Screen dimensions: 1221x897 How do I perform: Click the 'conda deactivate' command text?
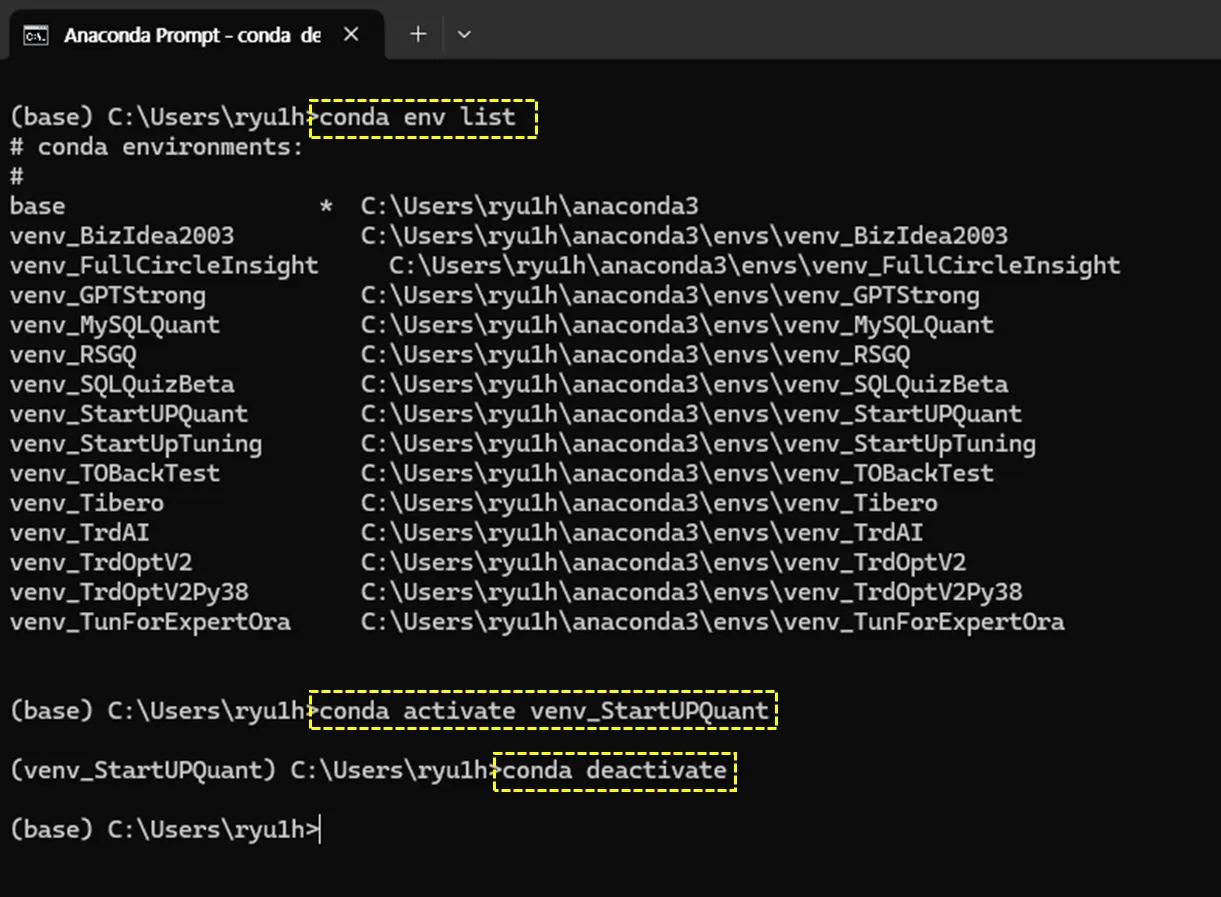[615, 771]
